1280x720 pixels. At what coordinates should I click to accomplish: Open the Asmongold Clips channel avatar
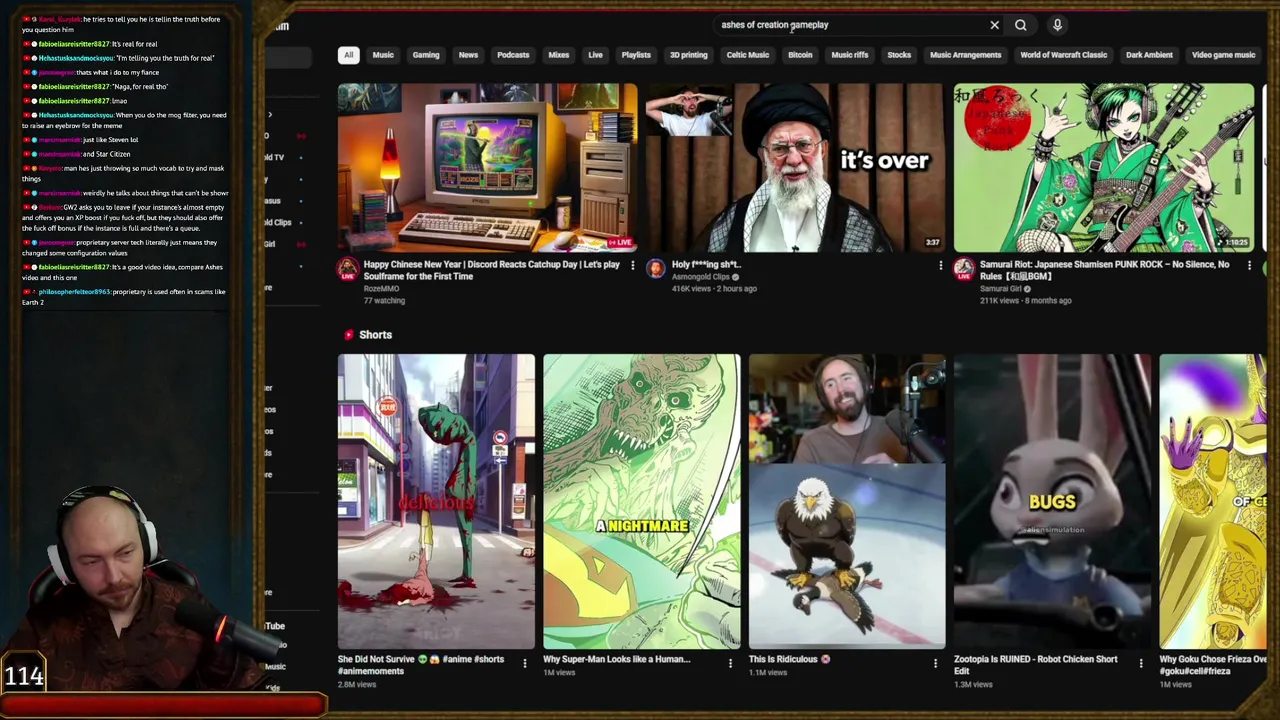[x=655, y=267]
